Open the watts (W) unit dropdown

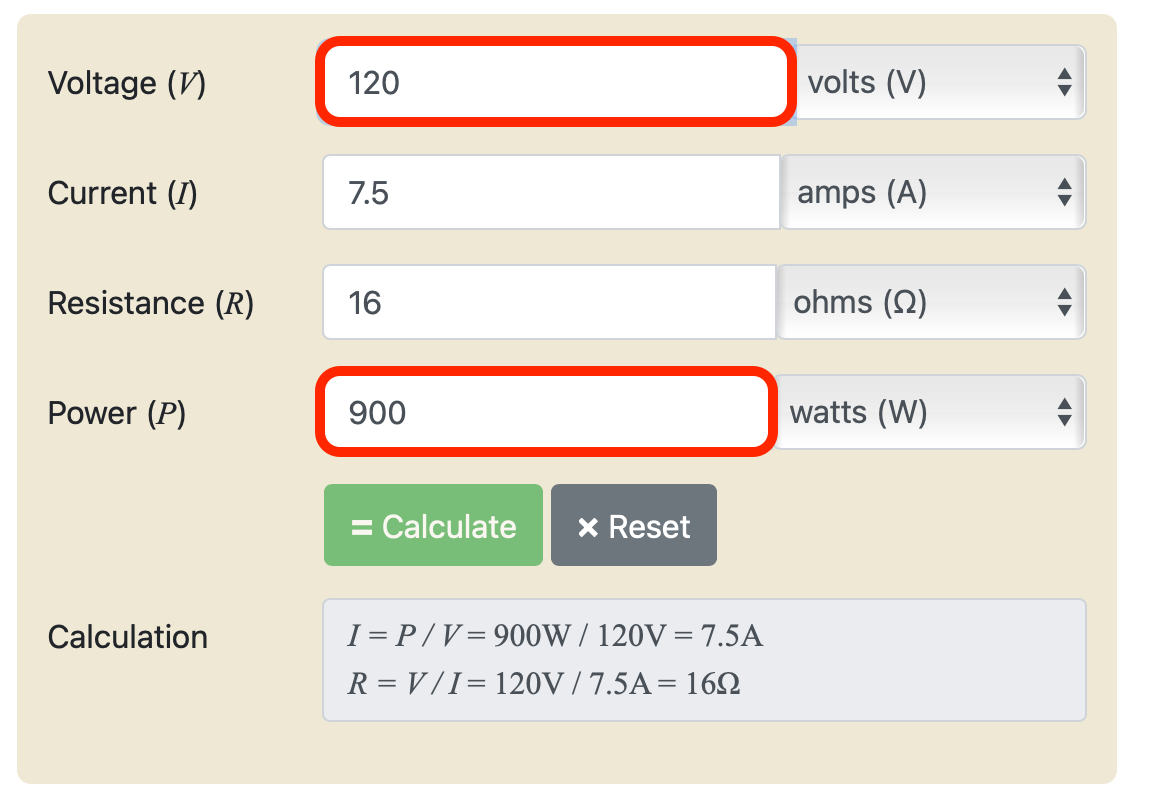pyautogui.click(x=928, y=412)
